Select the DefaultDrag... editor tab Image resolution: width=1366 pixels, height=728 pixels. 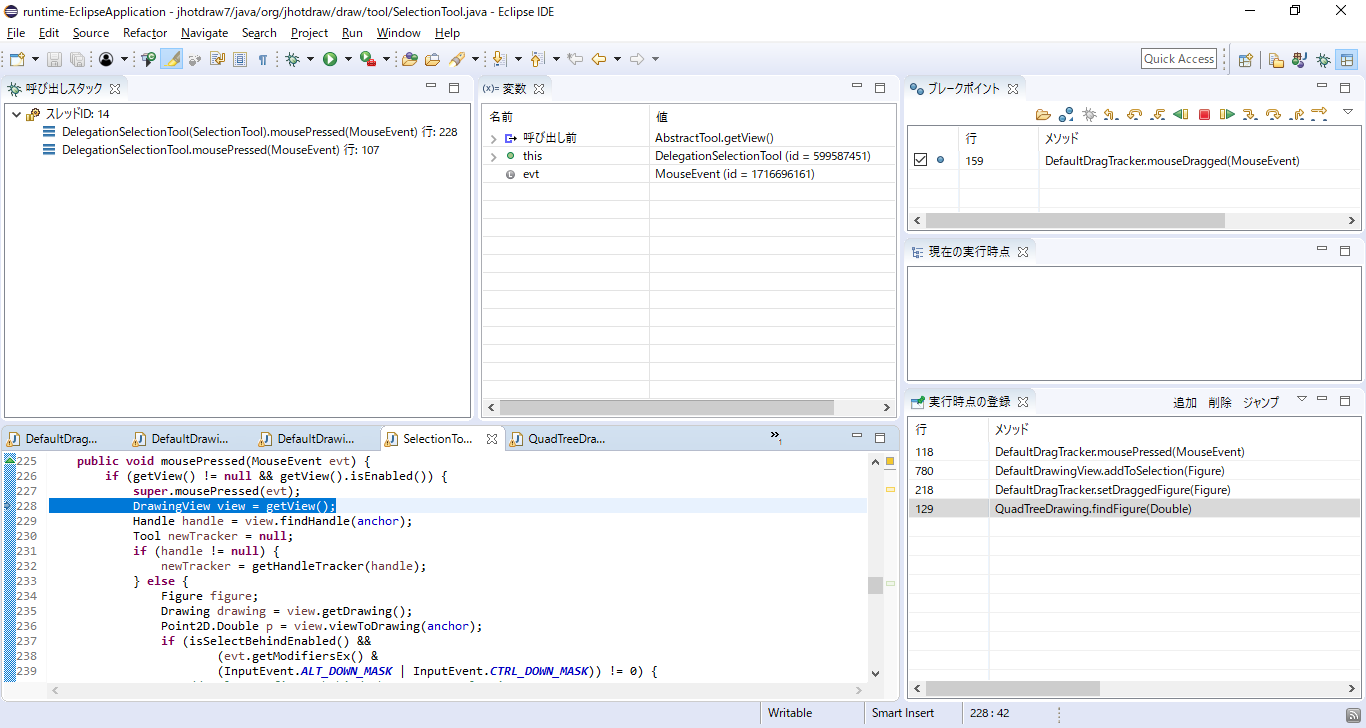click(x=61, y=439)
